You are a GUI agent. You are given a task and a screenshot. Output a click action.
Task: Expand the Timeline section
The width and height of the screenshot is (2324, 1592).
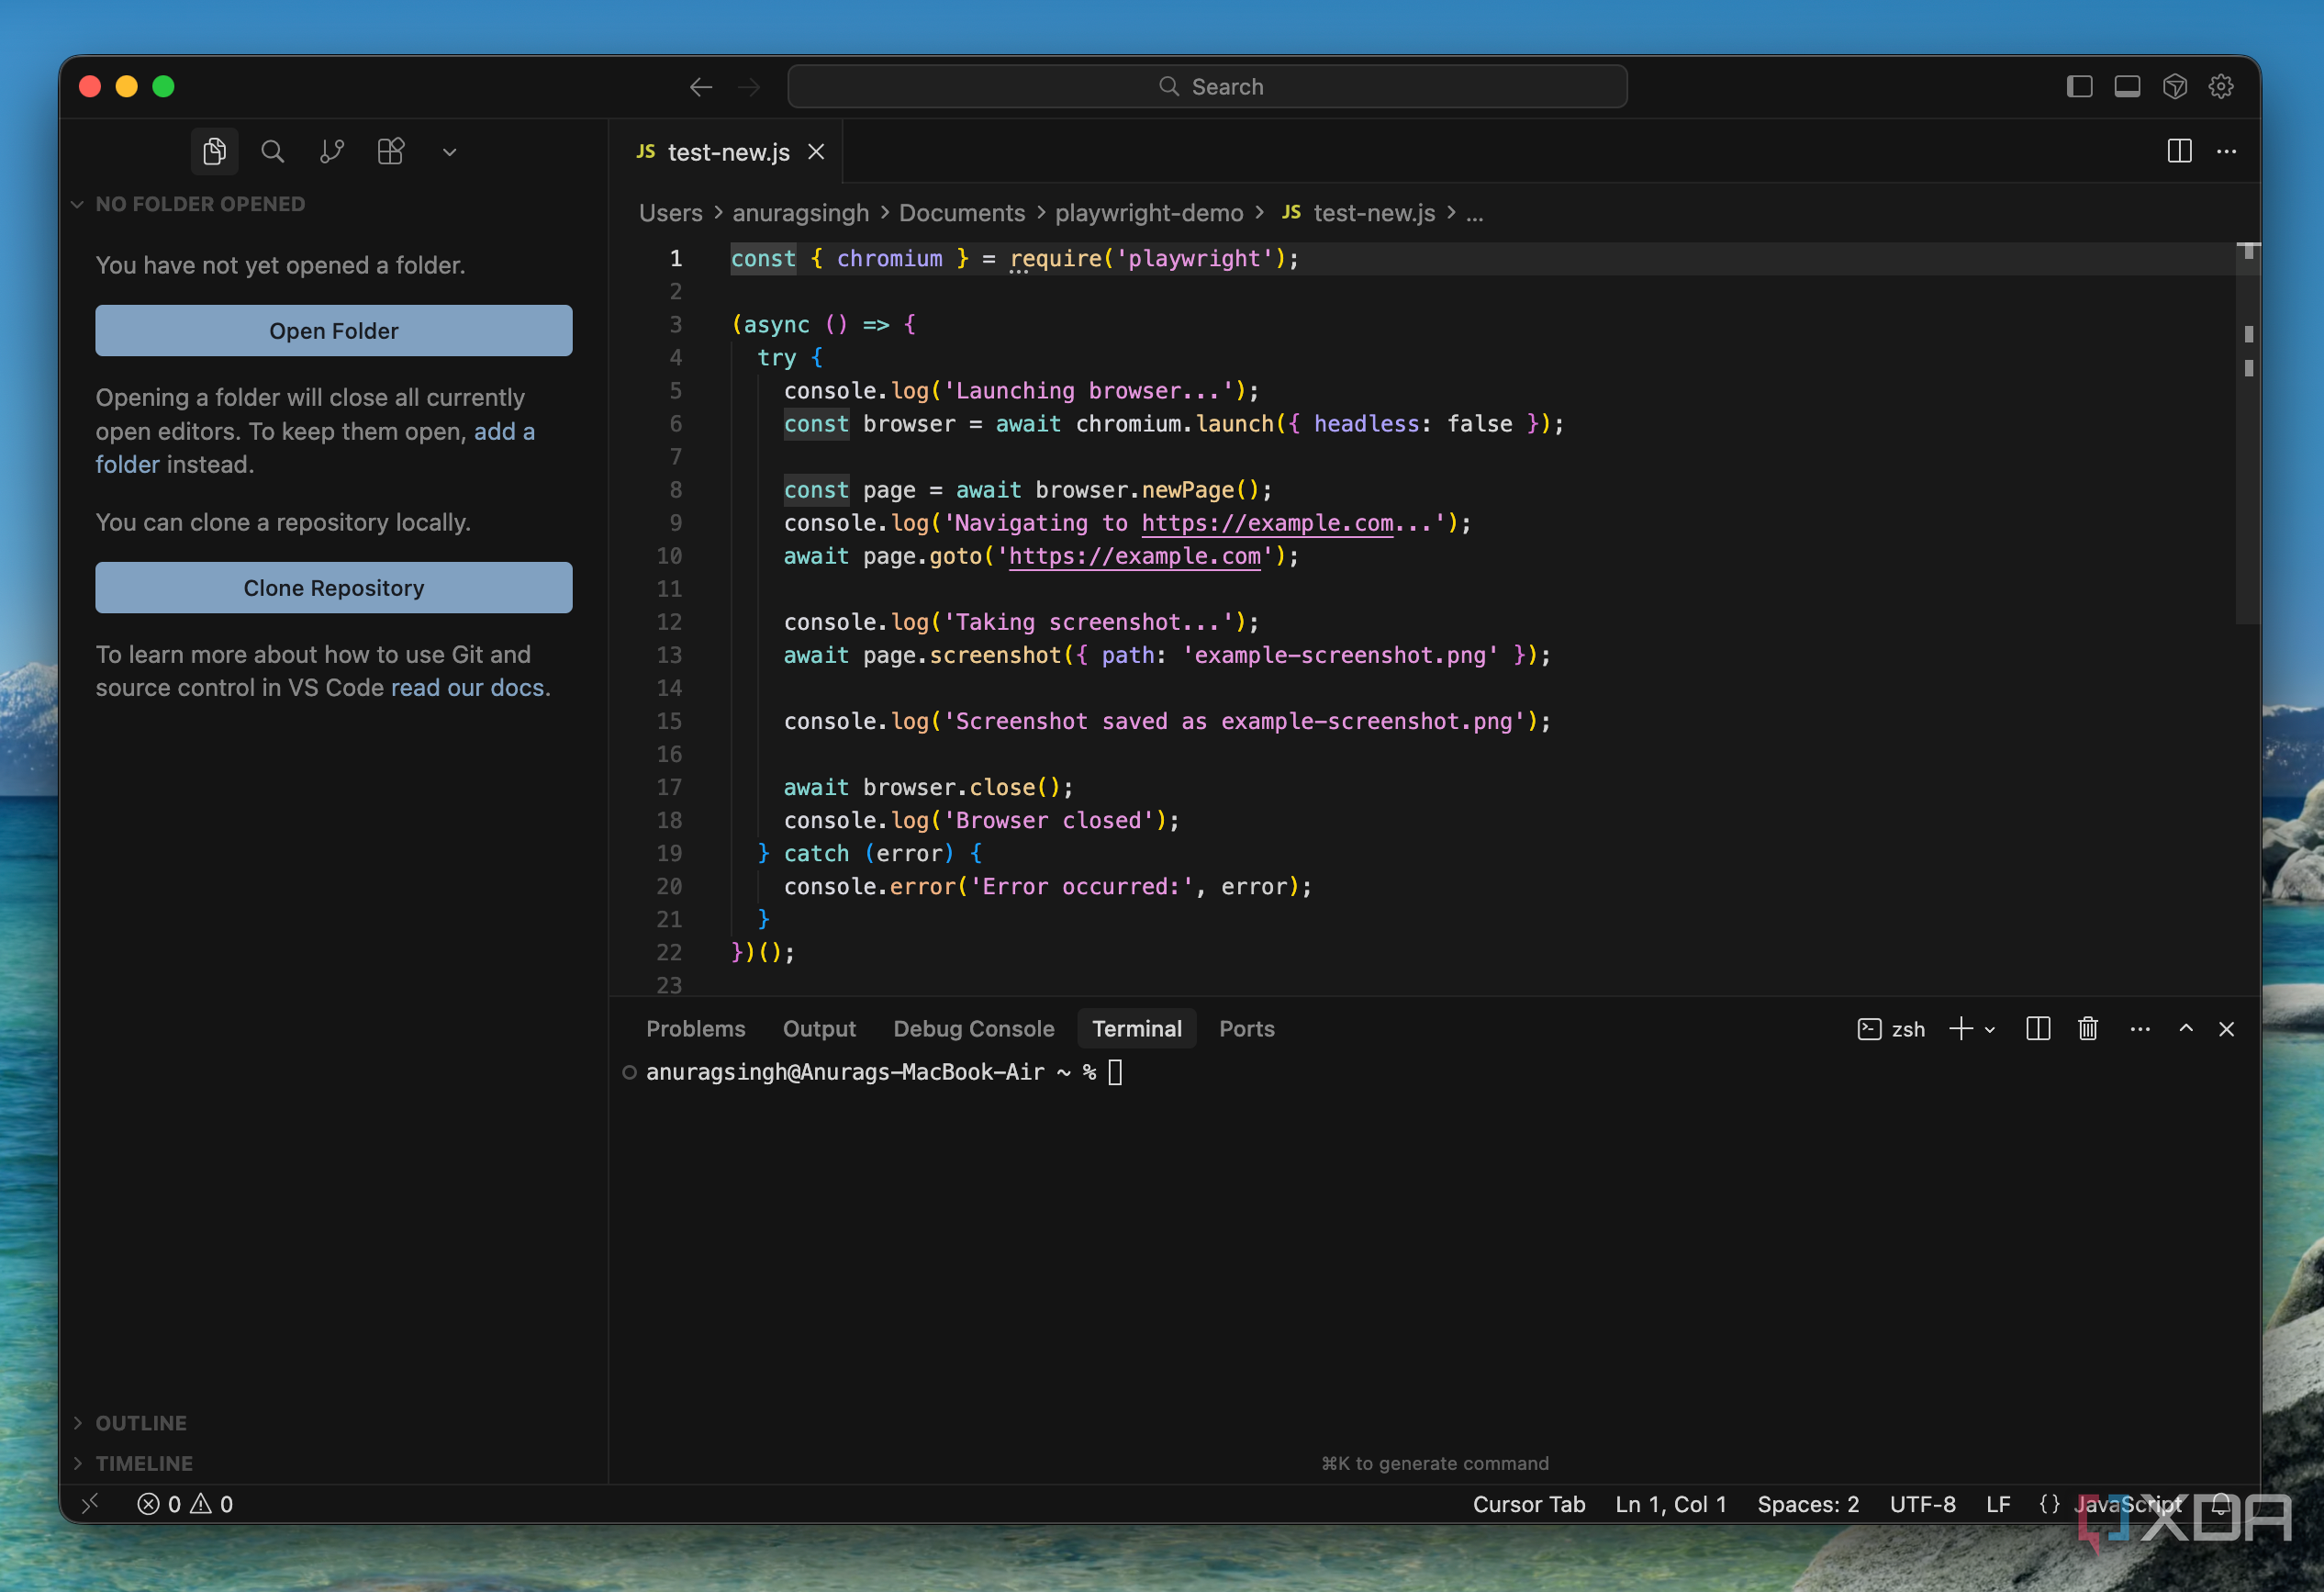click(143, 1463)
